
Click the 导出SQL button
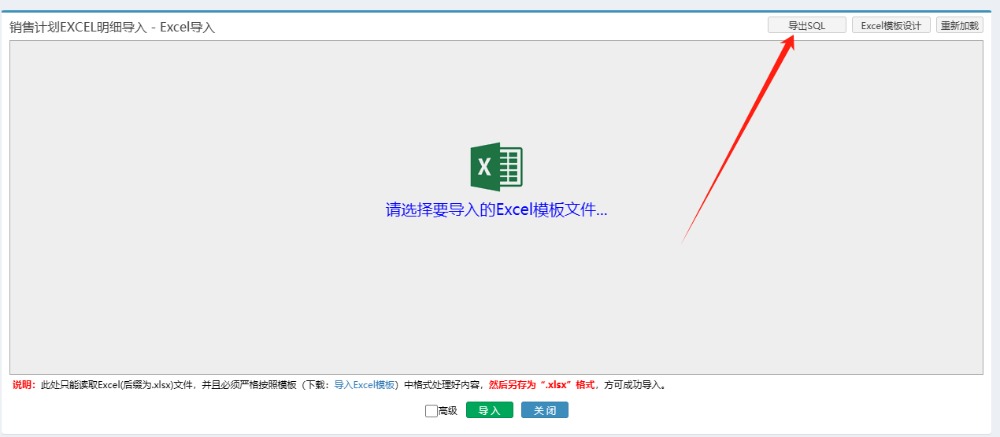point(806,26)
